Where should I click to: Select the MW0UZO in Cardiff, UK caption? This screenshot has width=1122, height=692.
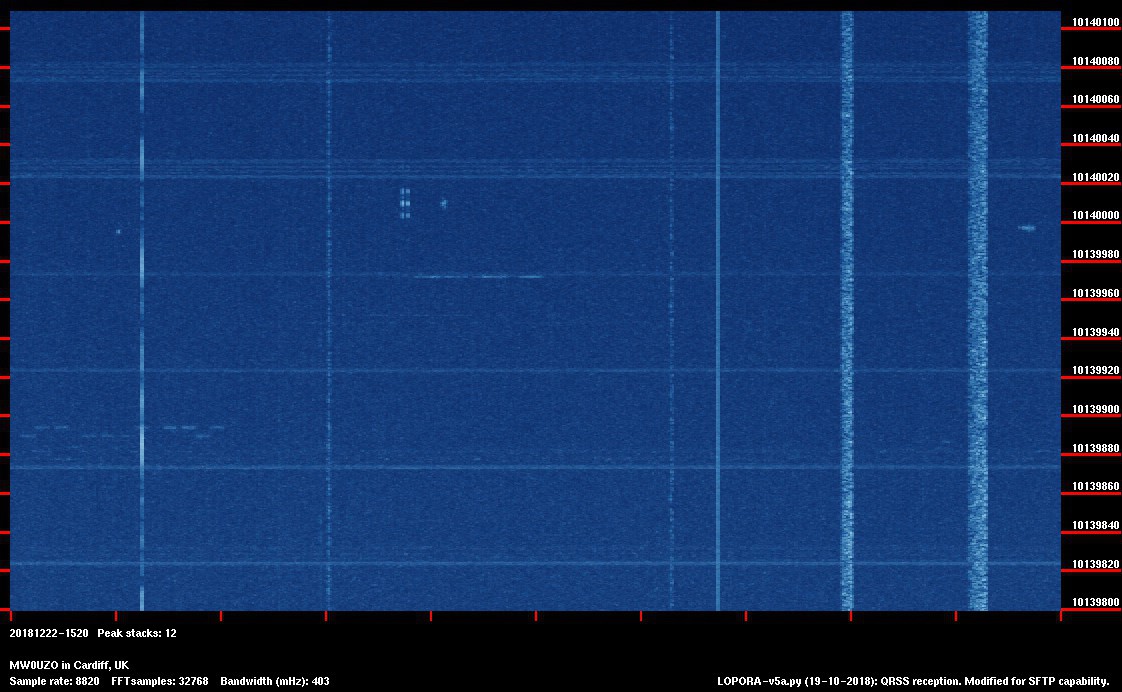(x=69, y=665)
